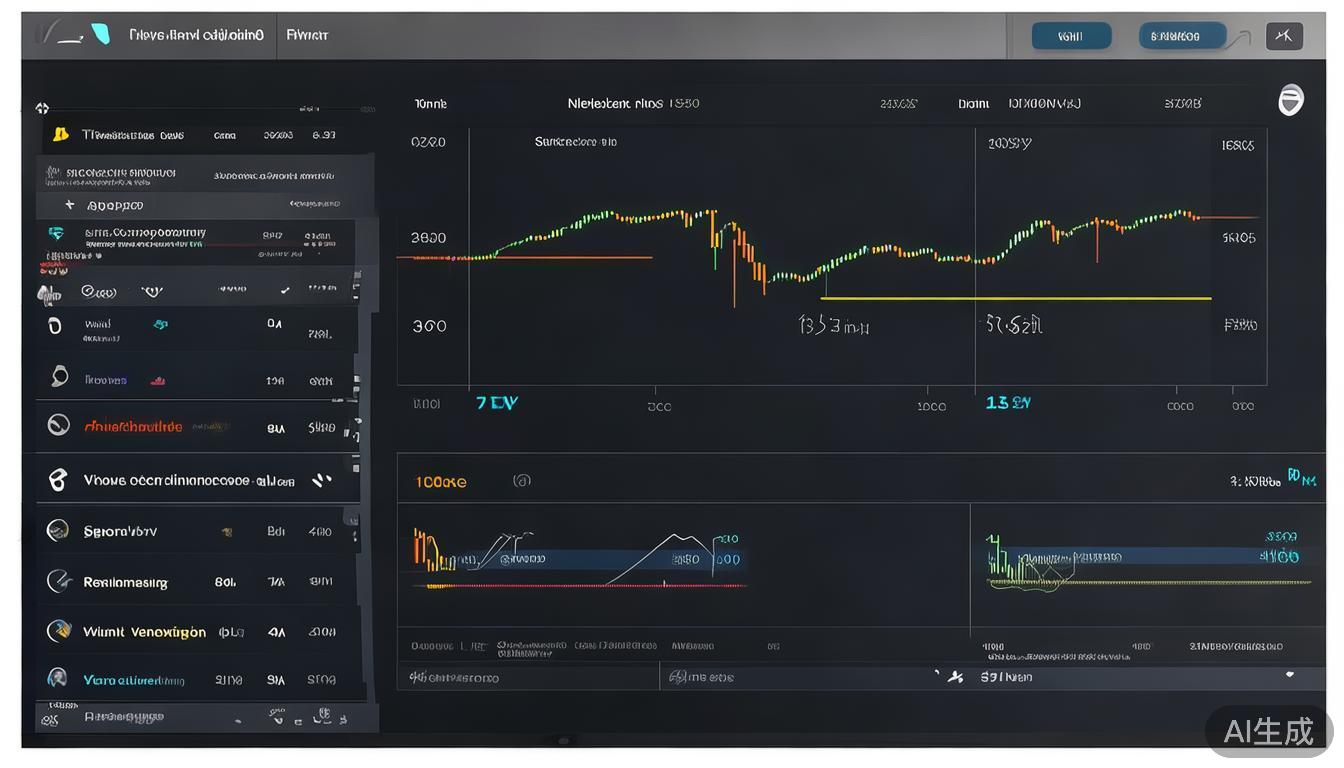This screenshot has height=768, width=1344.
Task: Click the second blue button in top bar
Action: pos(1182,36)
